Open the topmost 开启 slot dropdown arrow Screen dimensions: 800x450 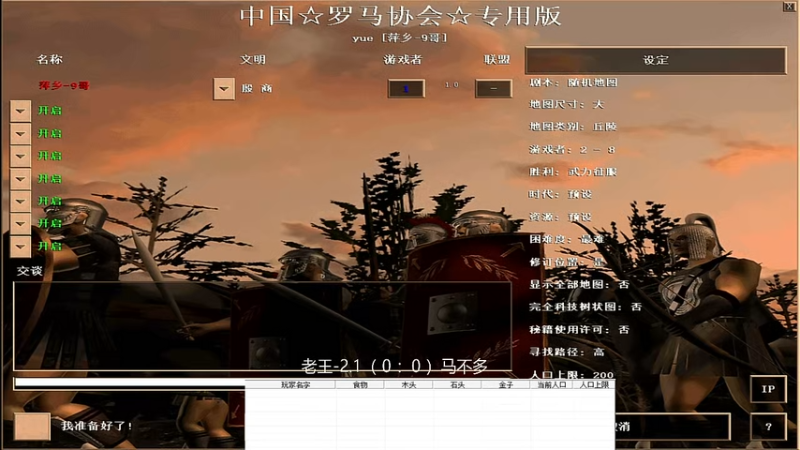20,111
